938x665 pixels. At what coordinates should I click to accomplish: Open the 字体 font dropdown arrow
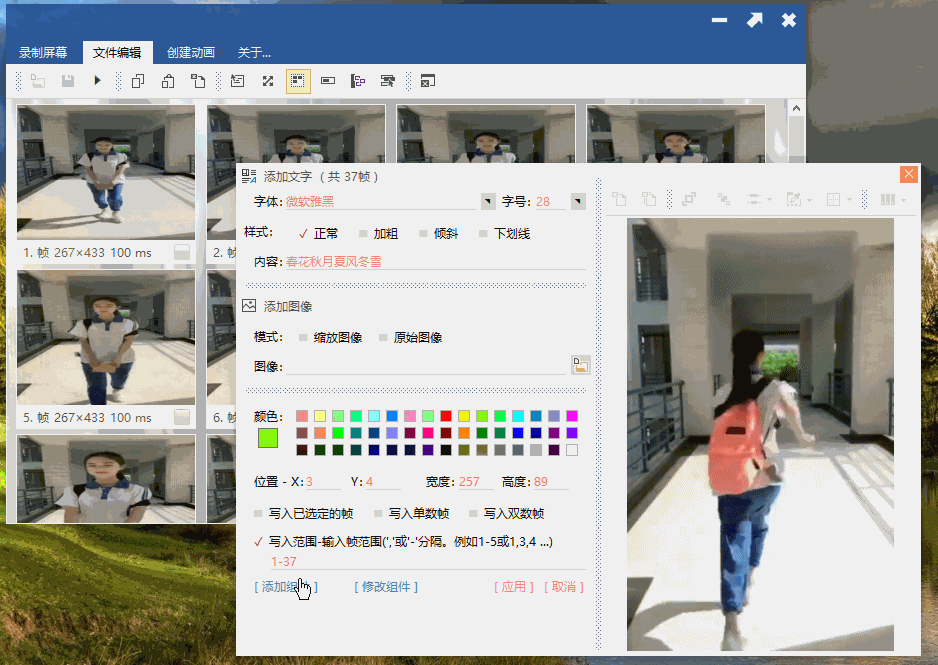pos(488,202)
